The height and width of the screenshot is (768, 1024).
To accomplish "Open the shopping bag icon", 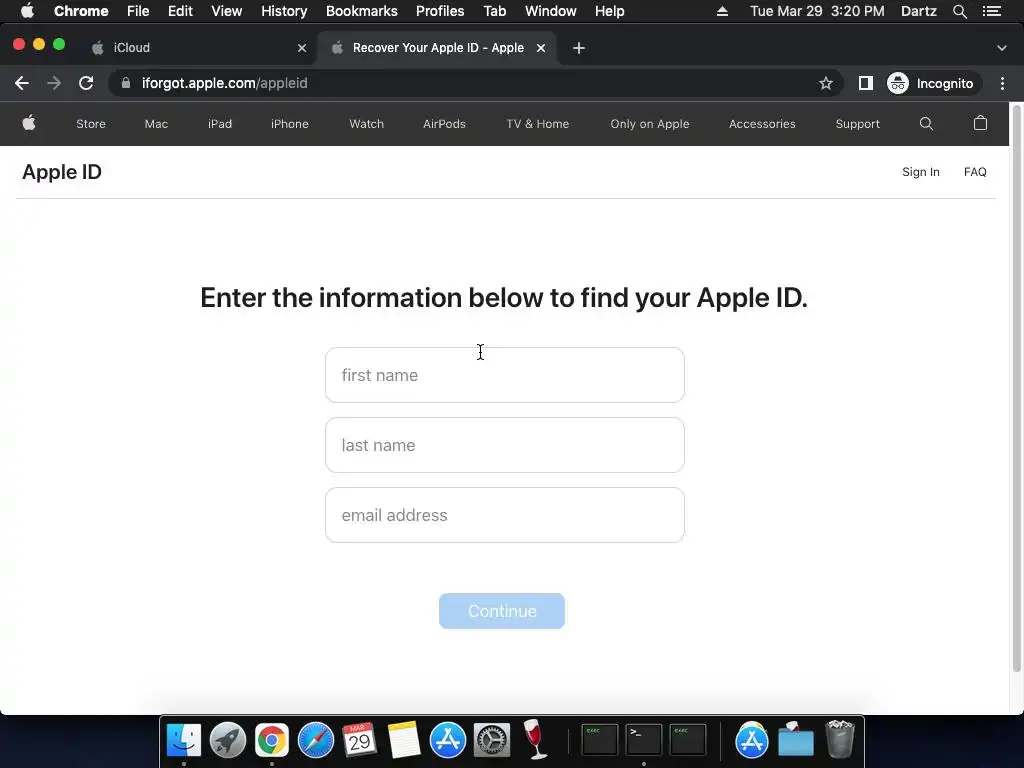I will 980,123.
